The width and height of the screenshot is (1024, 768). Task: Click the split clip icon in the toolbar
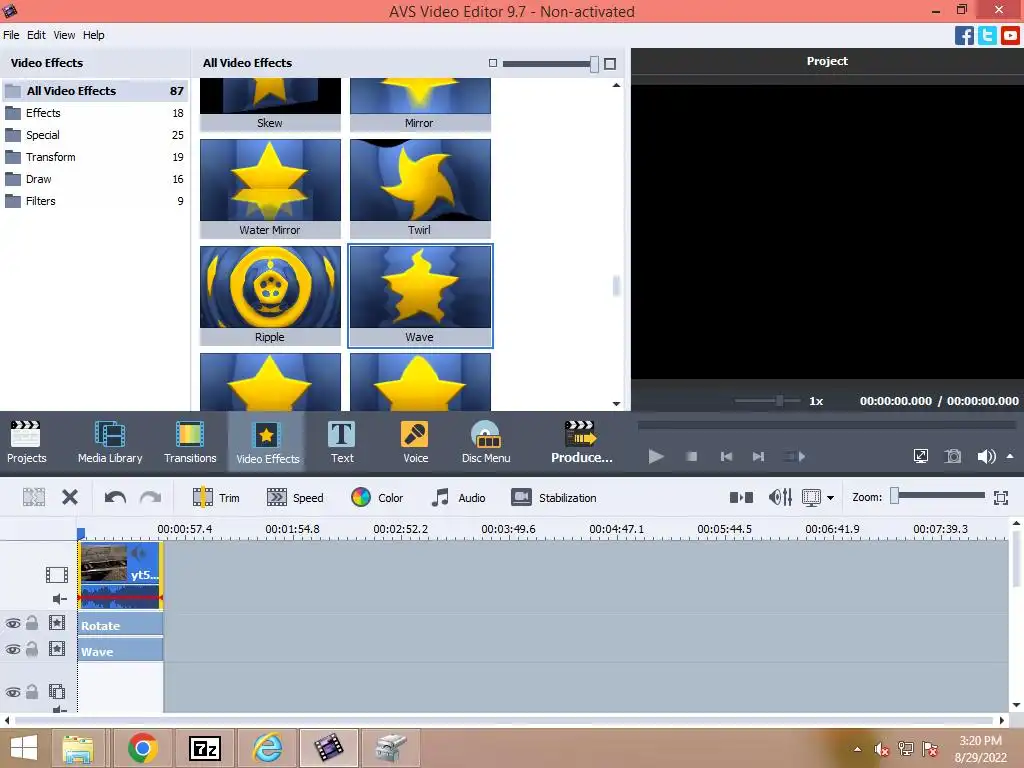[34, 498]
